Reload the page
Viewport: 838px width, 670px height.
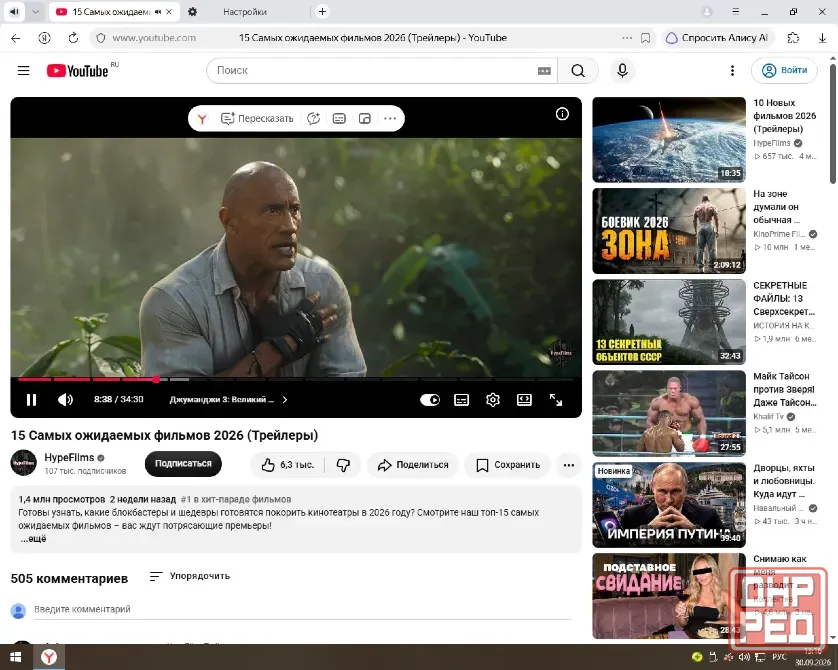tap(73, 38)
